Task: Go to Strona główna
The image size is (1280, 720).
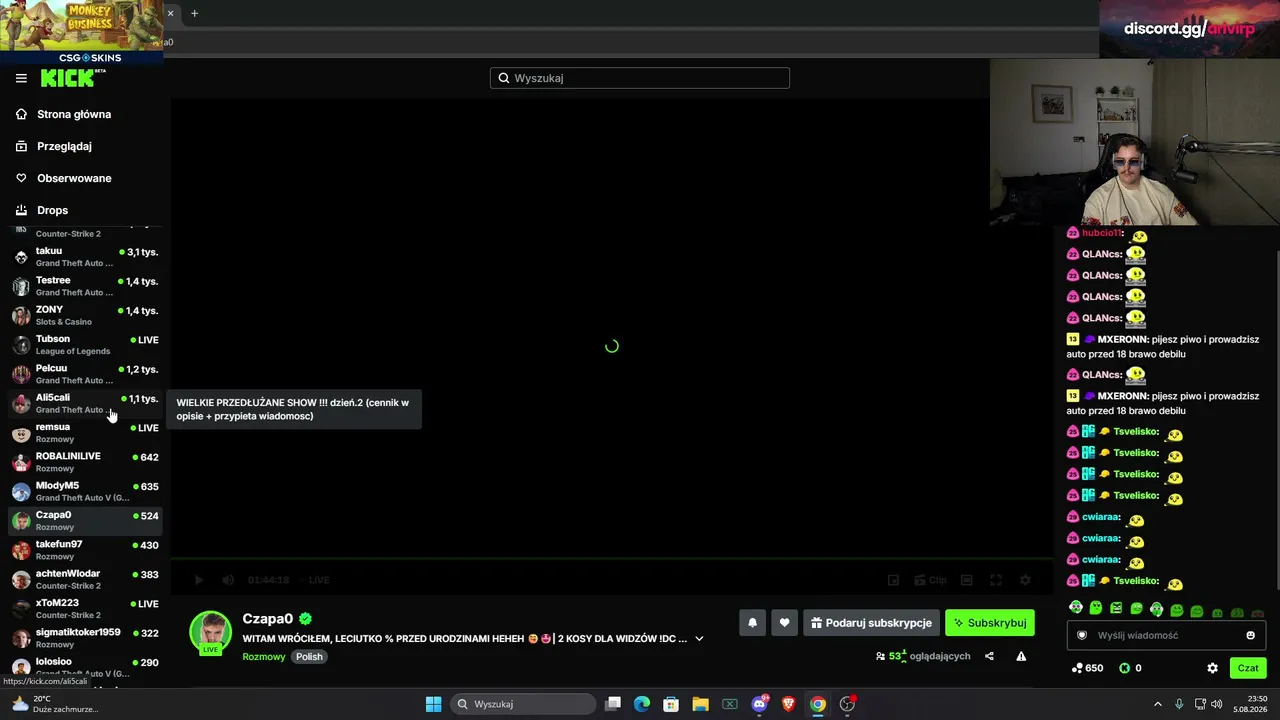Action: [x=74, y=114]
